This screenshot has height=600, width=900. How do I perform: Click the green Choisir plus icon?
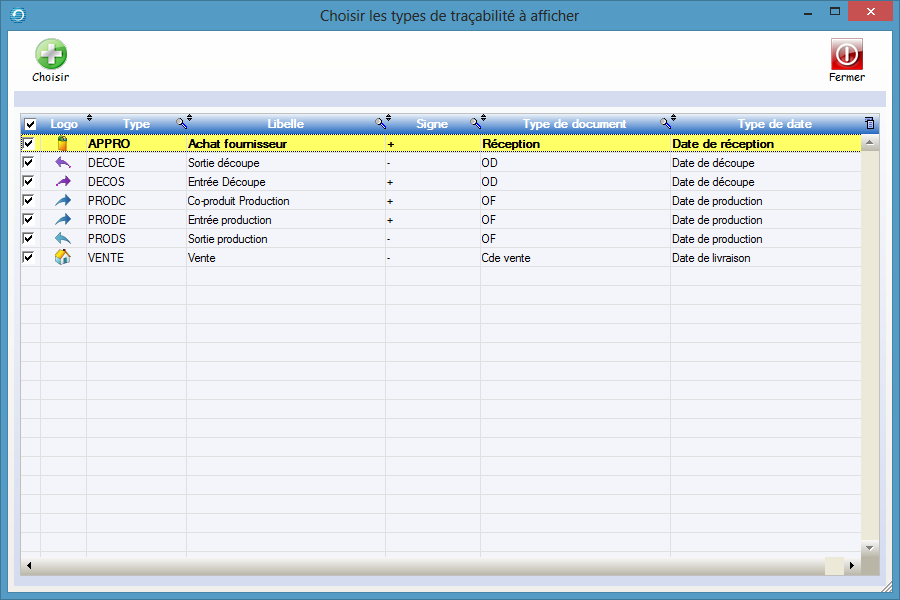coord(51,55)
